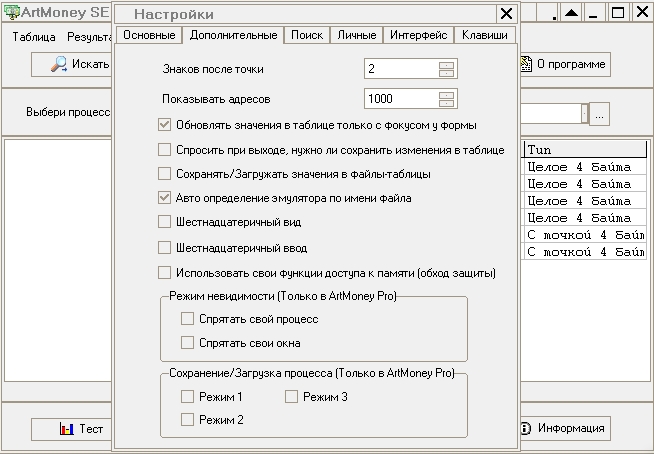Open Информация in ArtMoney window
Viewport: 654px width, 454px height.
pos(566,428)
